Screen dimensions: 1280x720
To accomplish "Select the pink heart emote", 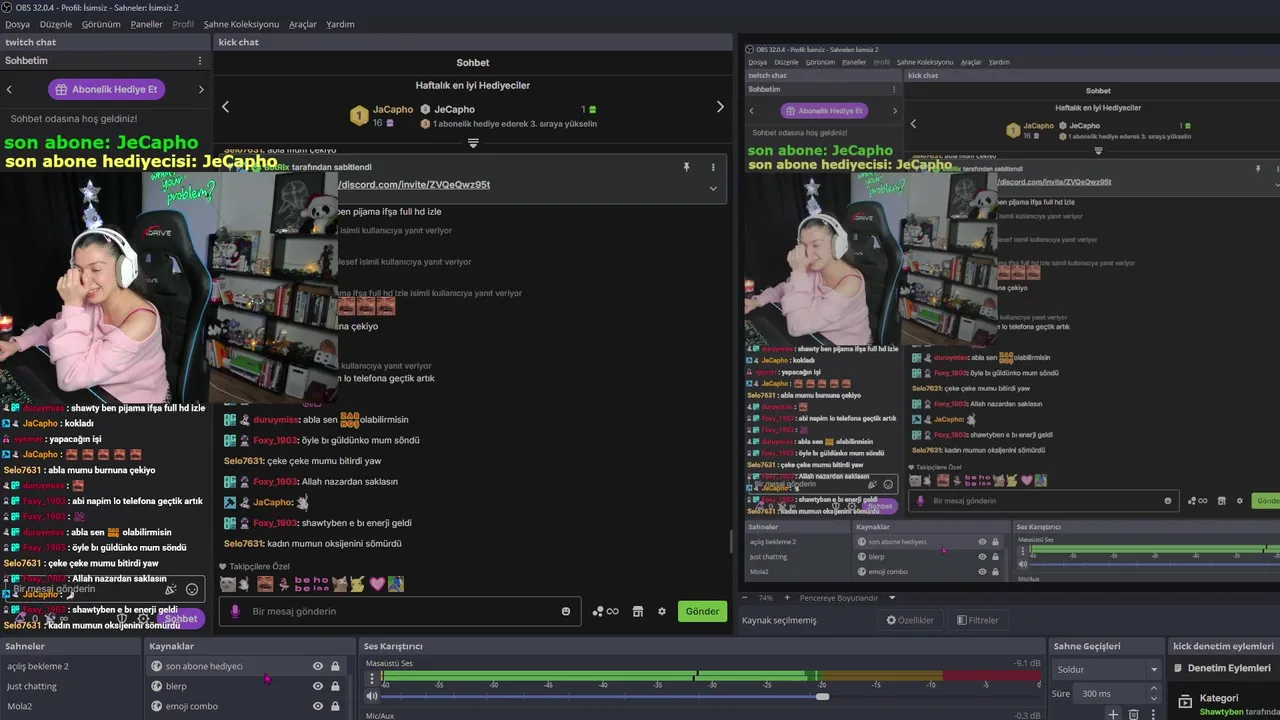I will pos(377,584).
